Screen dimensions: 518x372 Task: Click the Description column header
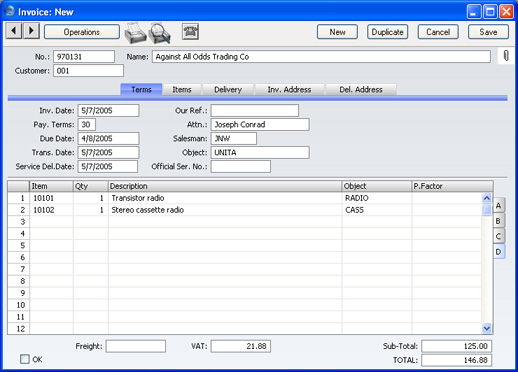coord(225,186)
